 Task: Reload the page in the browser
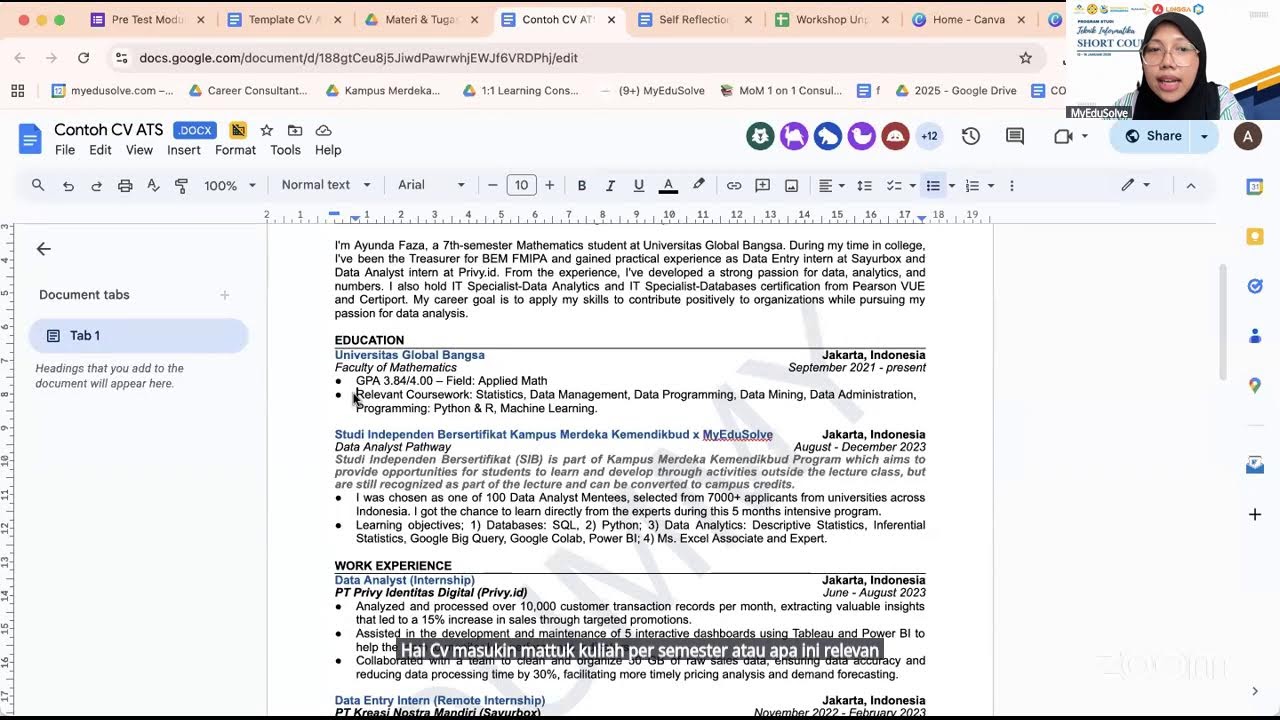[83, 58]
